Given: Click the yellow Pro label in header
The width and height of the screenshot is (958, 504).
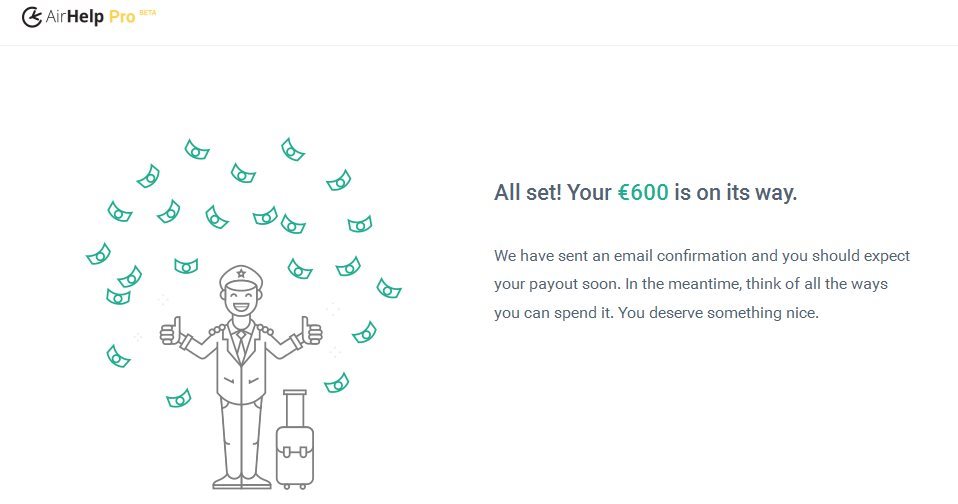Looking at the screenshot, I should pos(122,17).
